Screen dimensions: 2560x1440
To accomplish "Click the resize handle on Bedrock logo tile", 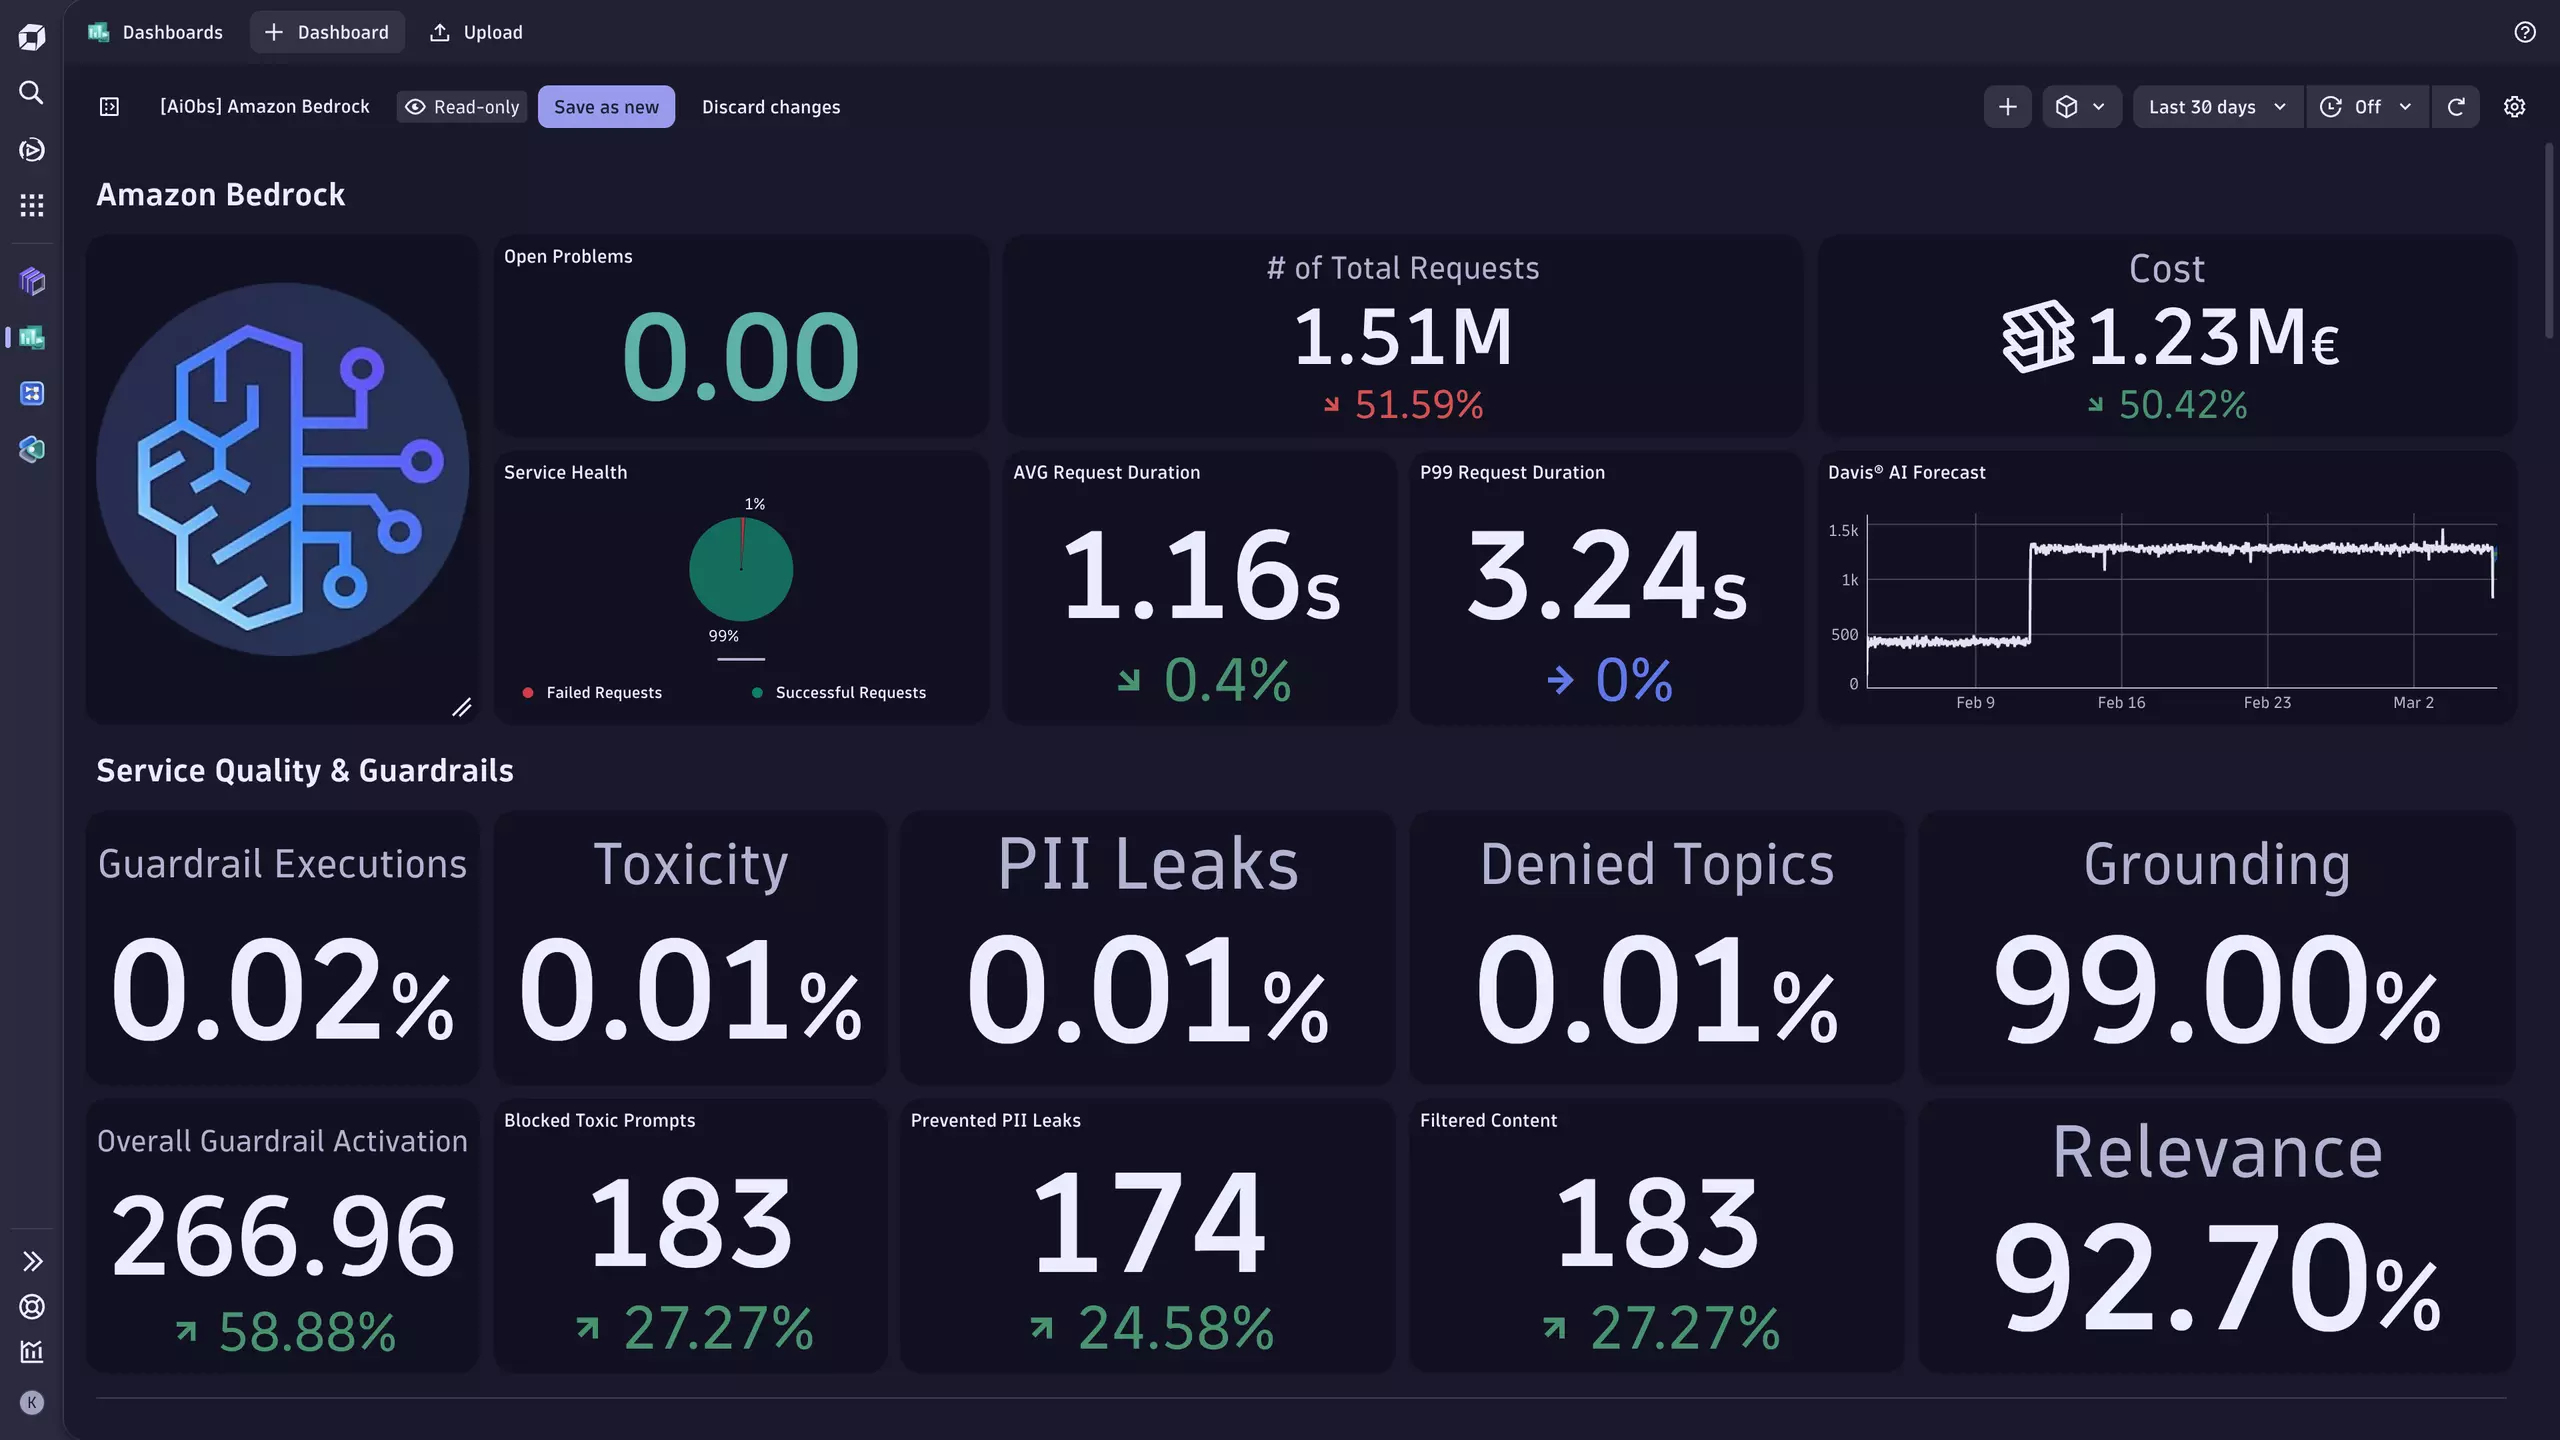I will pos(461,708).
